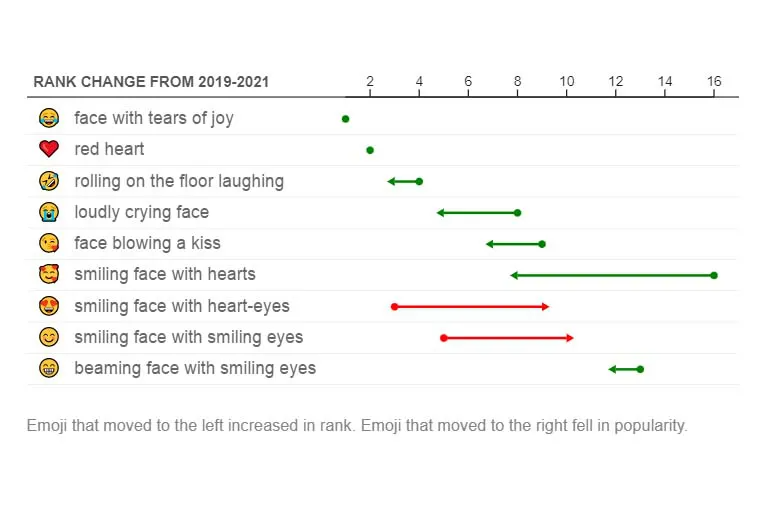
Task: Click the "beaming face with smiling eyes" label
Action: [x=195, y=368]
